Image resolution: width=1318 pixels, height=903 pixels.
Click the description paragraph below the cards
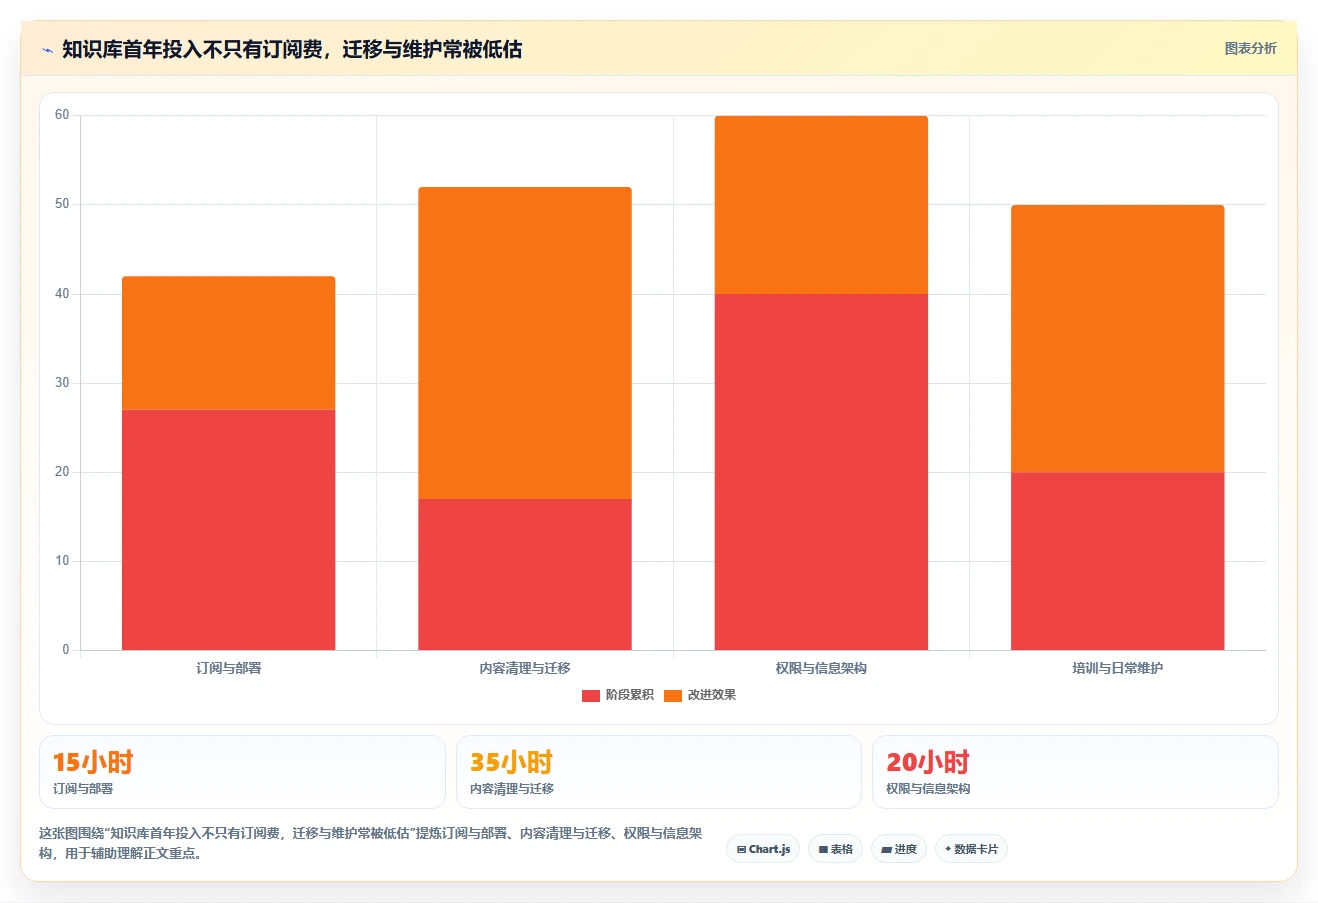click(x=371, y=843)
